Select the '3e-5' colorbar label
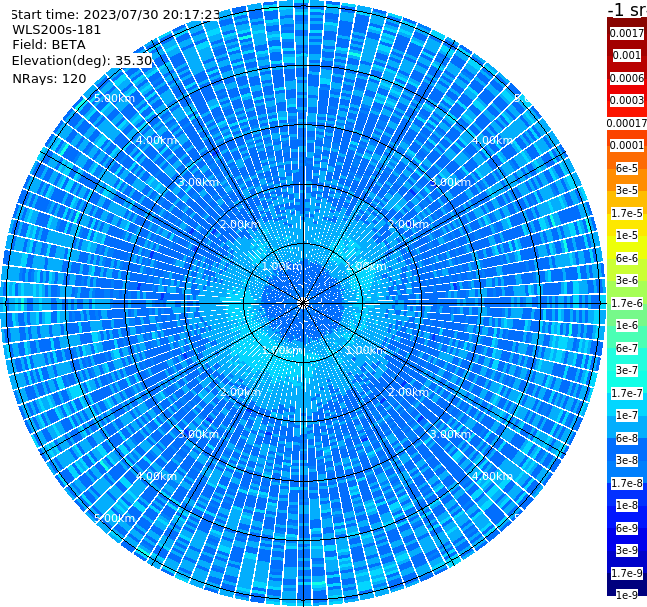This screenshot has width=647, height=607. pos(627,191)
